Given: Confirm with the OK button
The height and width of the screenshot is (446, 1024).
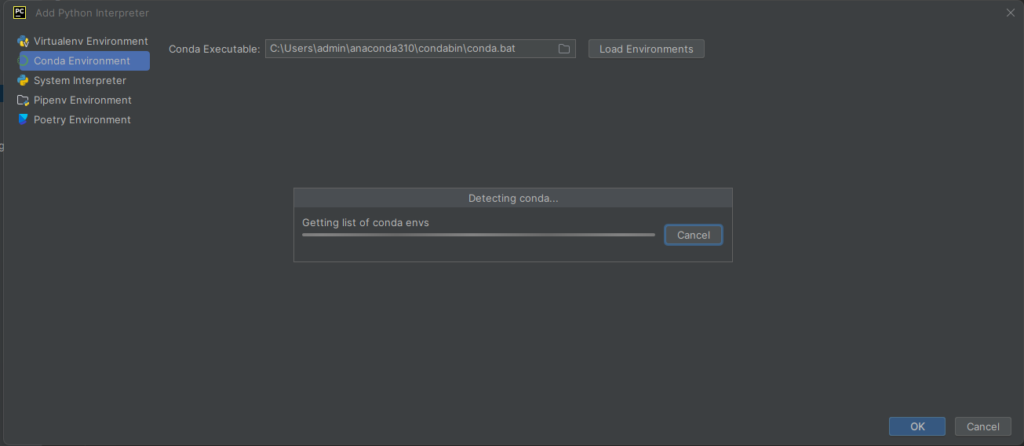Looking at the screenshot, I should (917, 426).
